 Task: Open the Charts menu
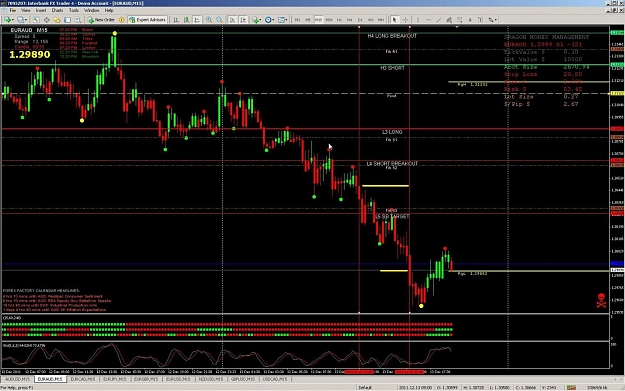tap(57, 10)
